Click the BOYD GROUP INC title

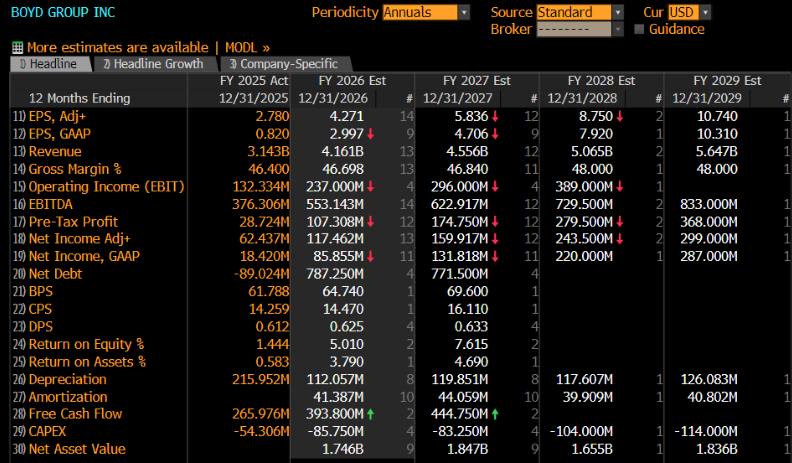pyautogui.click(x=63, y=13)
